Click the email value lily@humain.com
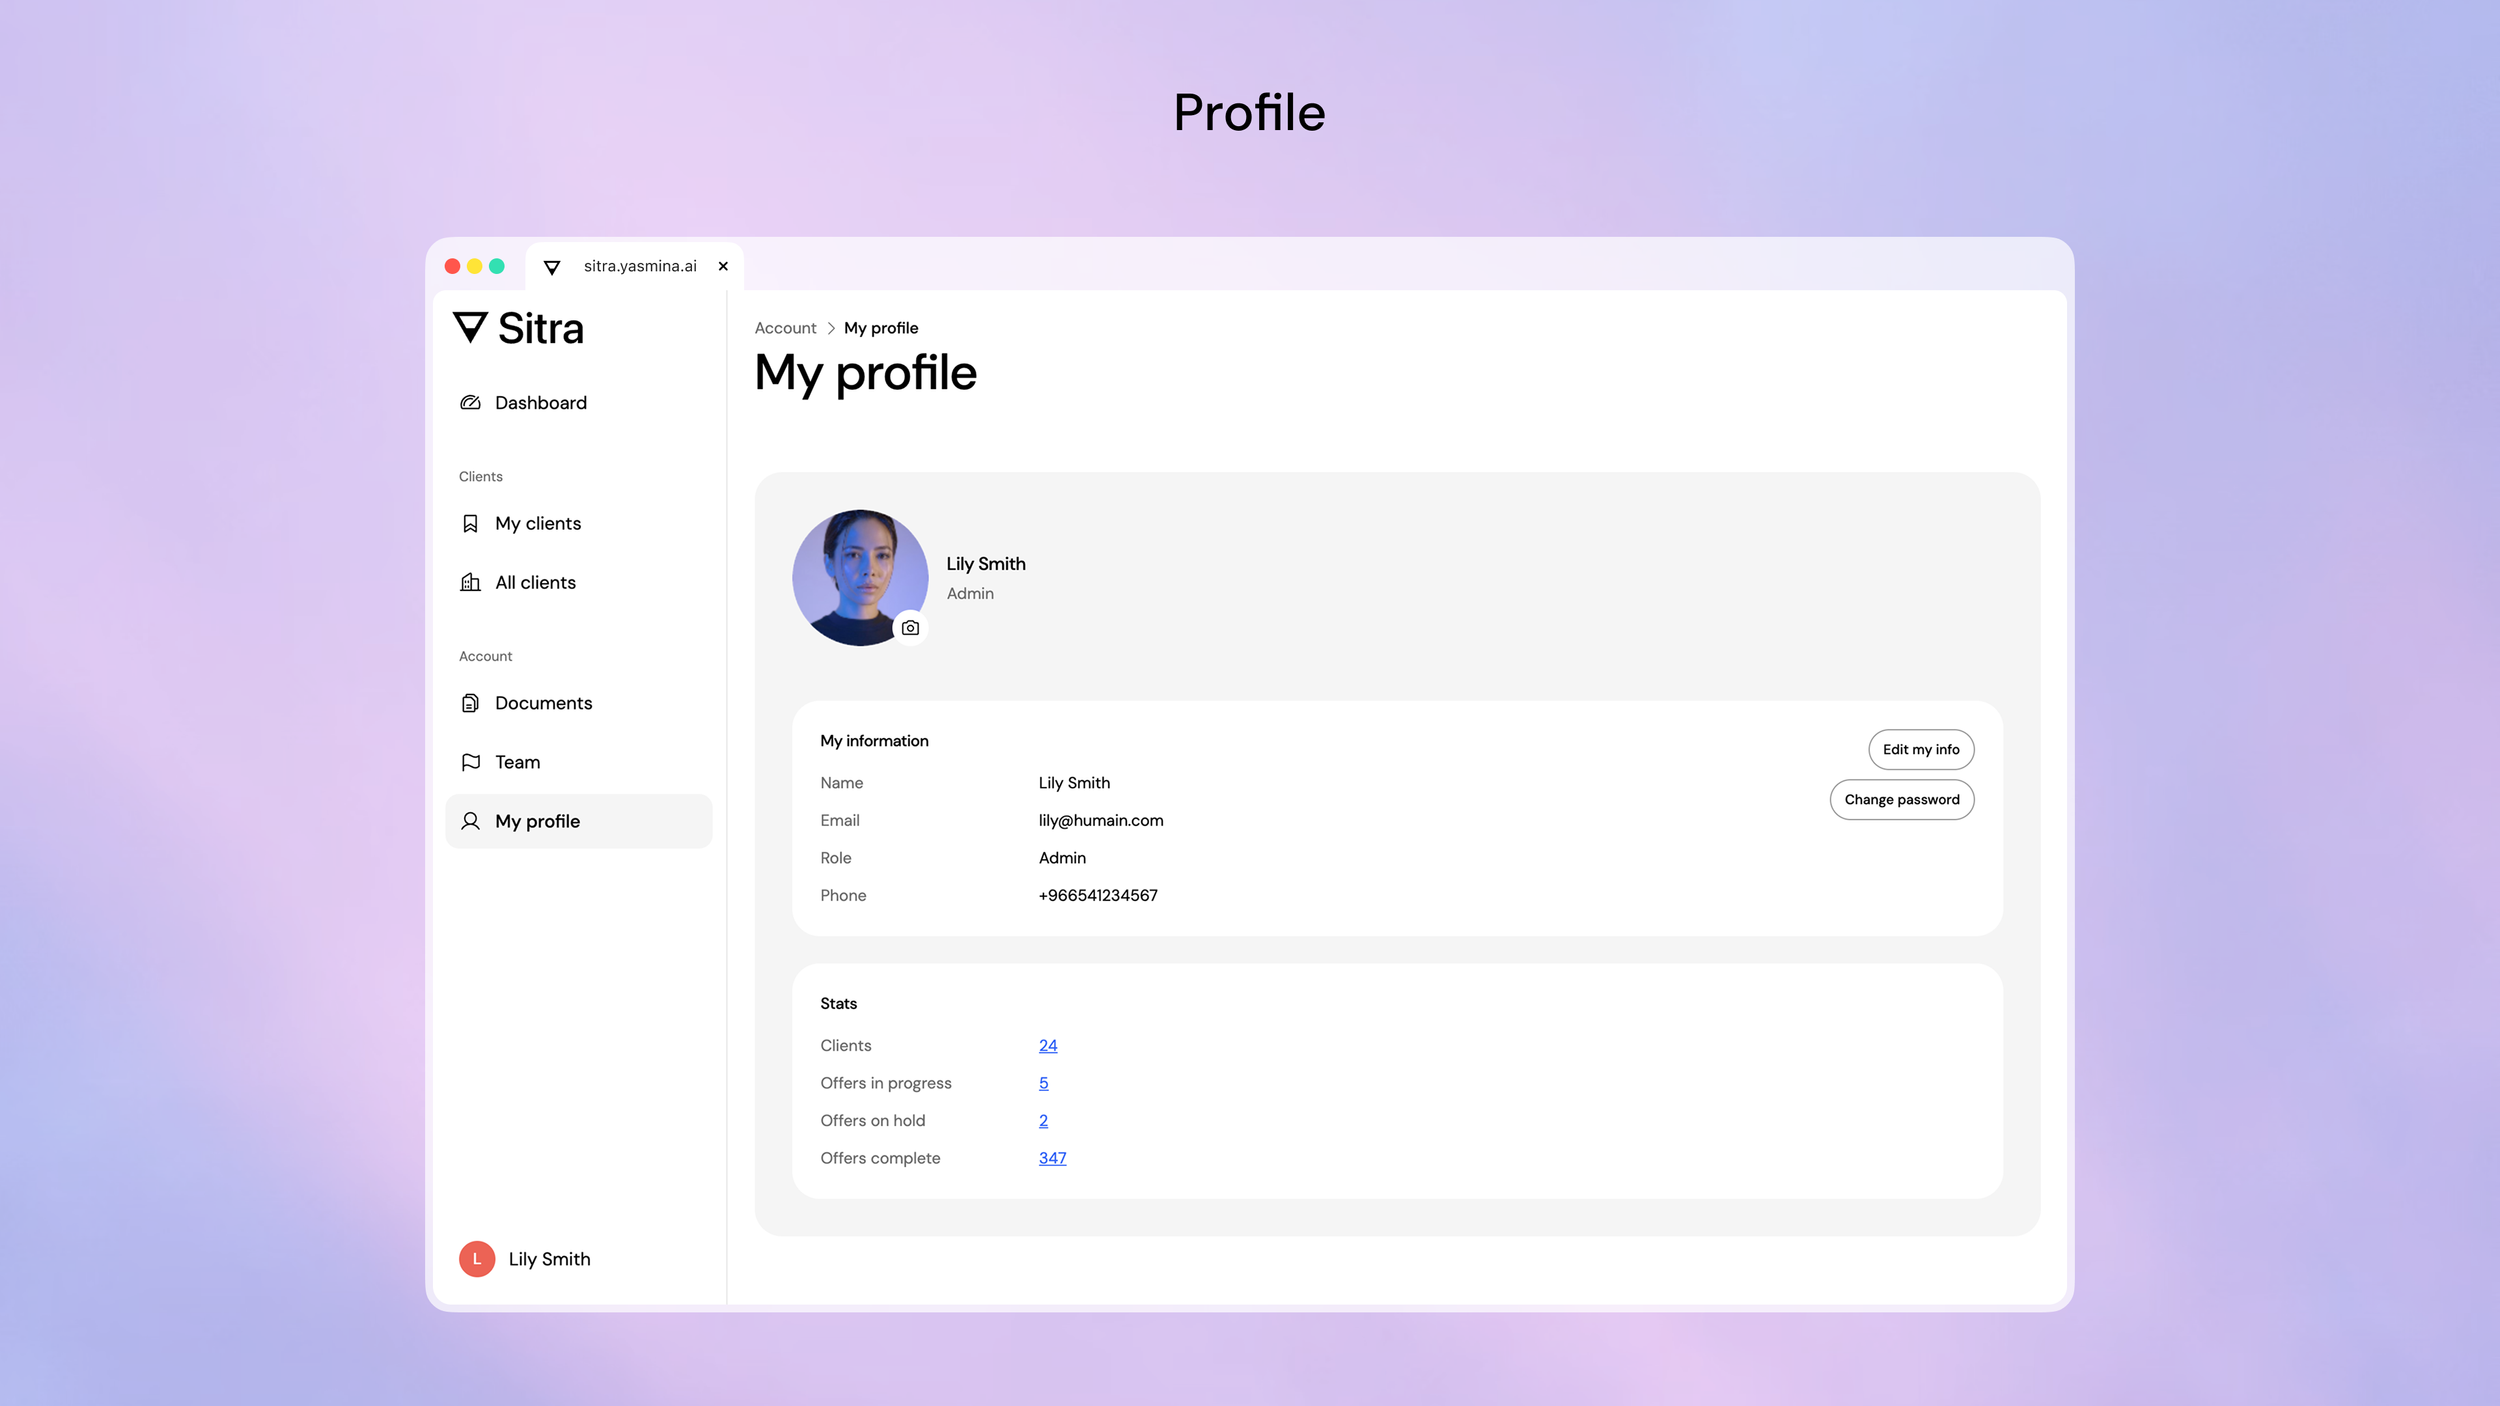 coord(1101,820)
